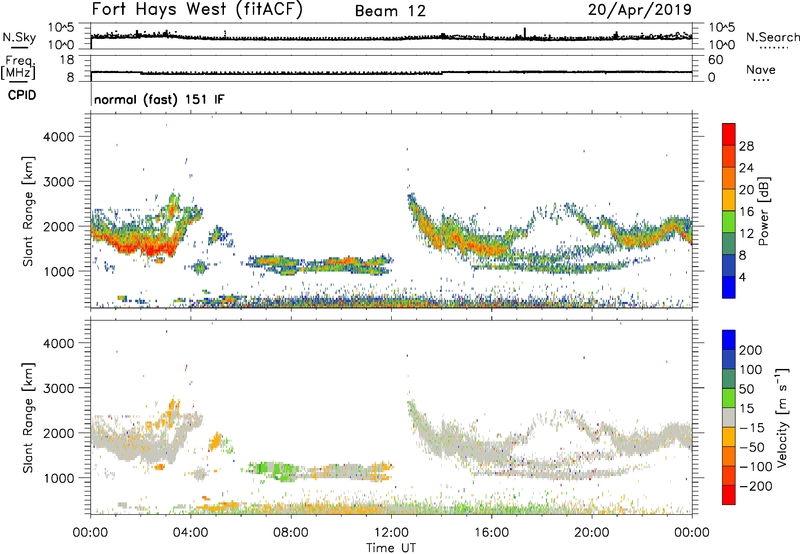This screenshot has height=554, width=800.
Task: Click the 'N.Search' legend label
Action: pyautogui.click(x=772, y=37)
